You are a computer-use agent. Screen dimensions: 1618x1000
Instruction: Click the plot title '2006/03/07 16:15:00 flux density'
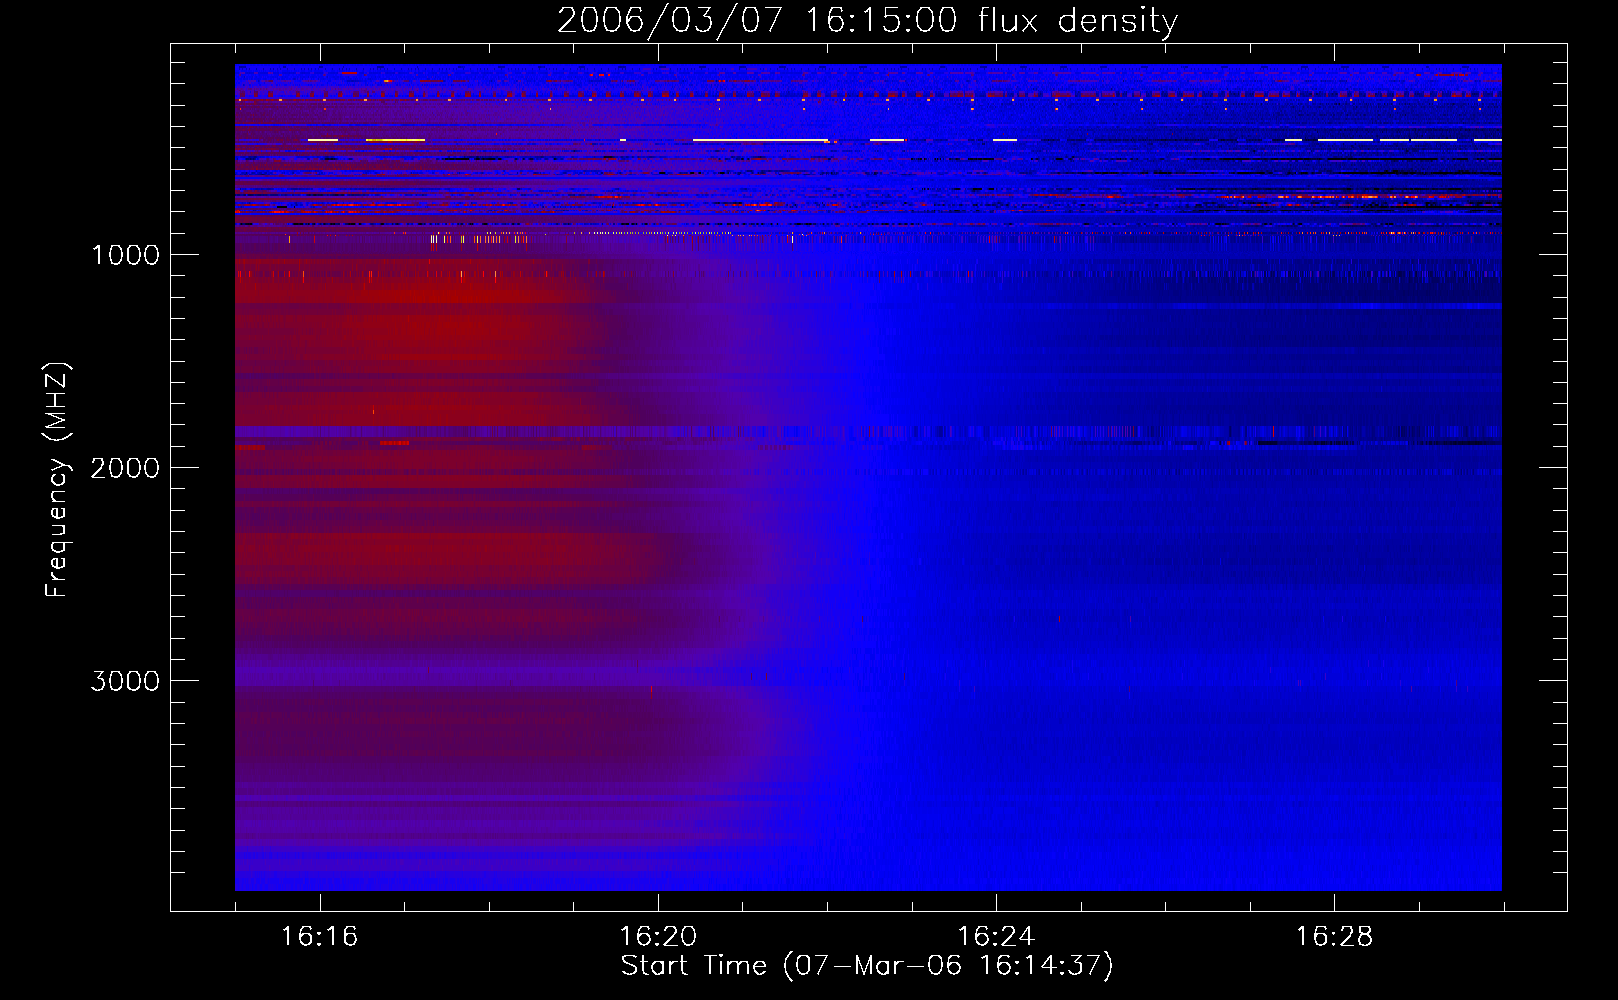click(x=867, y=21)
